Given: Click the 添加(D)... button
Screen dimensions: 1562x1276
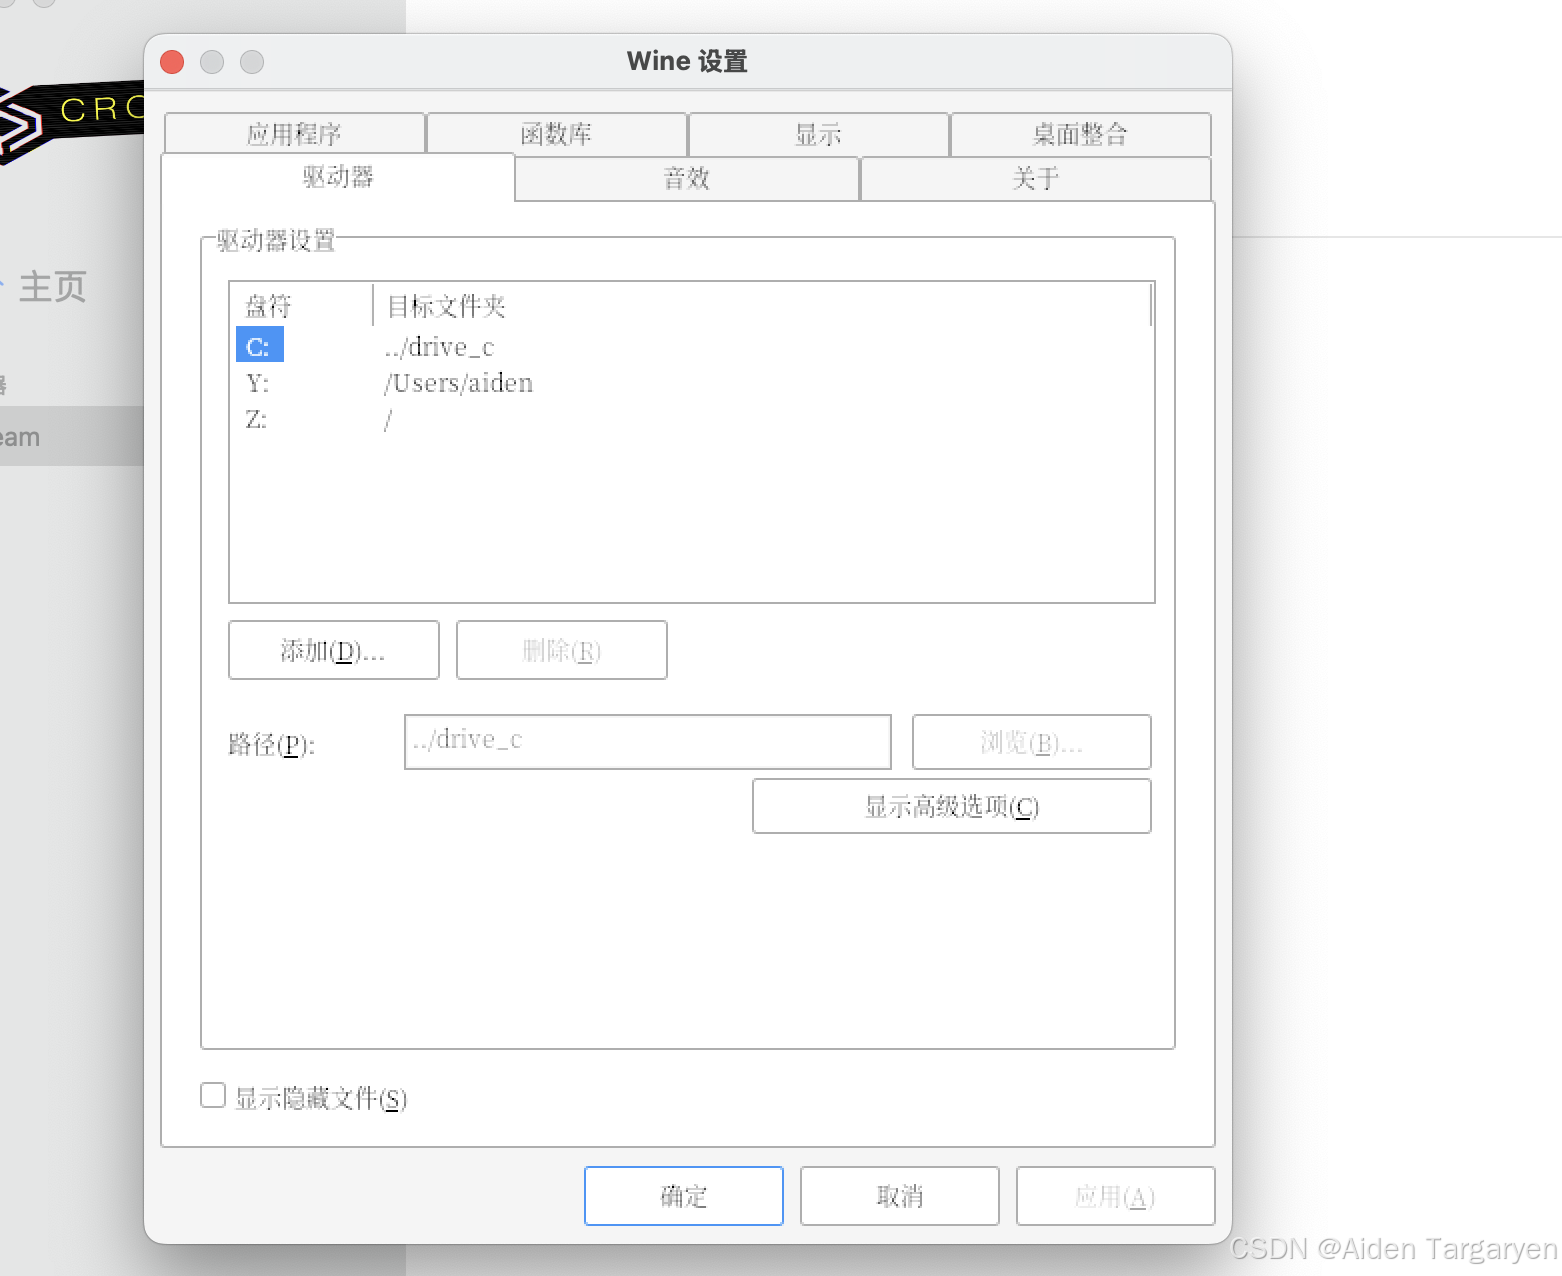Looking at the screenshot, I should 334,650.
